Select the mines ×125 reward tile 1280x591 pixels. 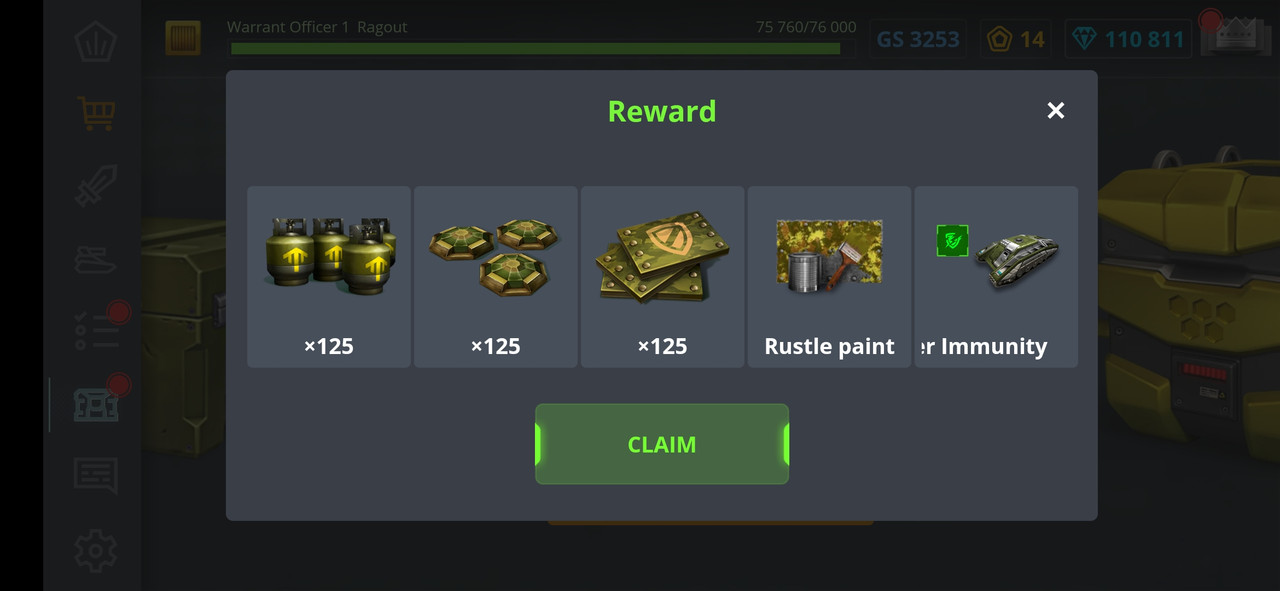pyautogui.click(x=496, y=277)
